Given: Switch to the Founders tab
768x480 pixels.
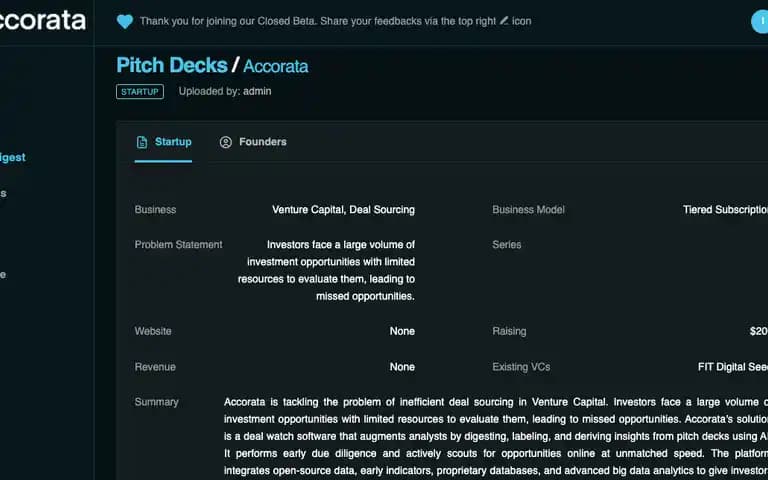Looking at the screenshot, I should click(x=253, y=142).
